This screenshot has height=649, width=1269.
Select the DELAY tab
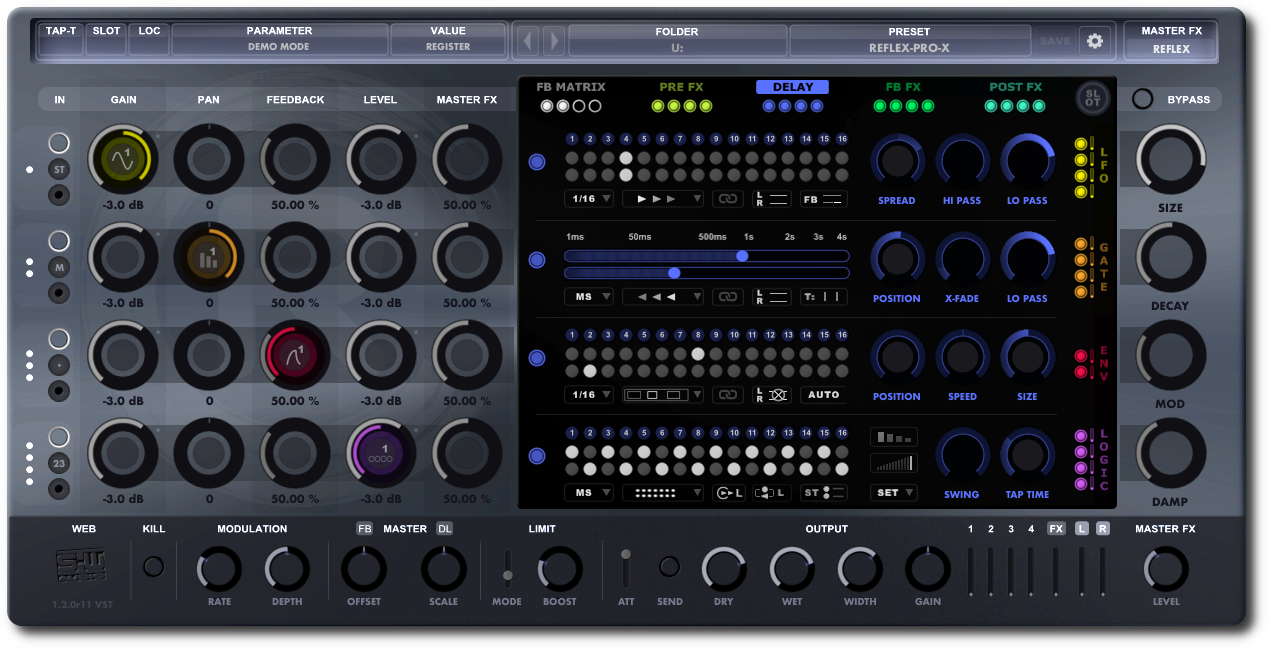coord(793,87)
